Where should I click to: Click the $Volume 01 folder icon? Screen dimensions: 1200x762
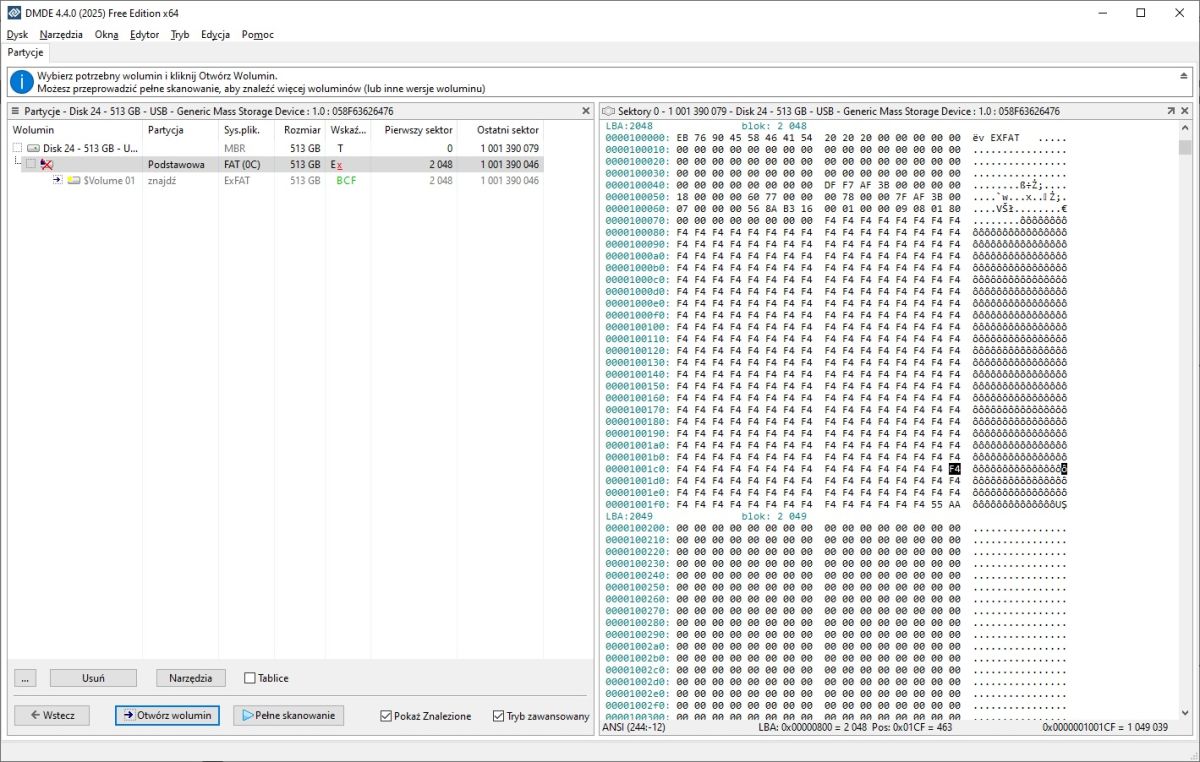pyautogui.click(x=74, y=180)
